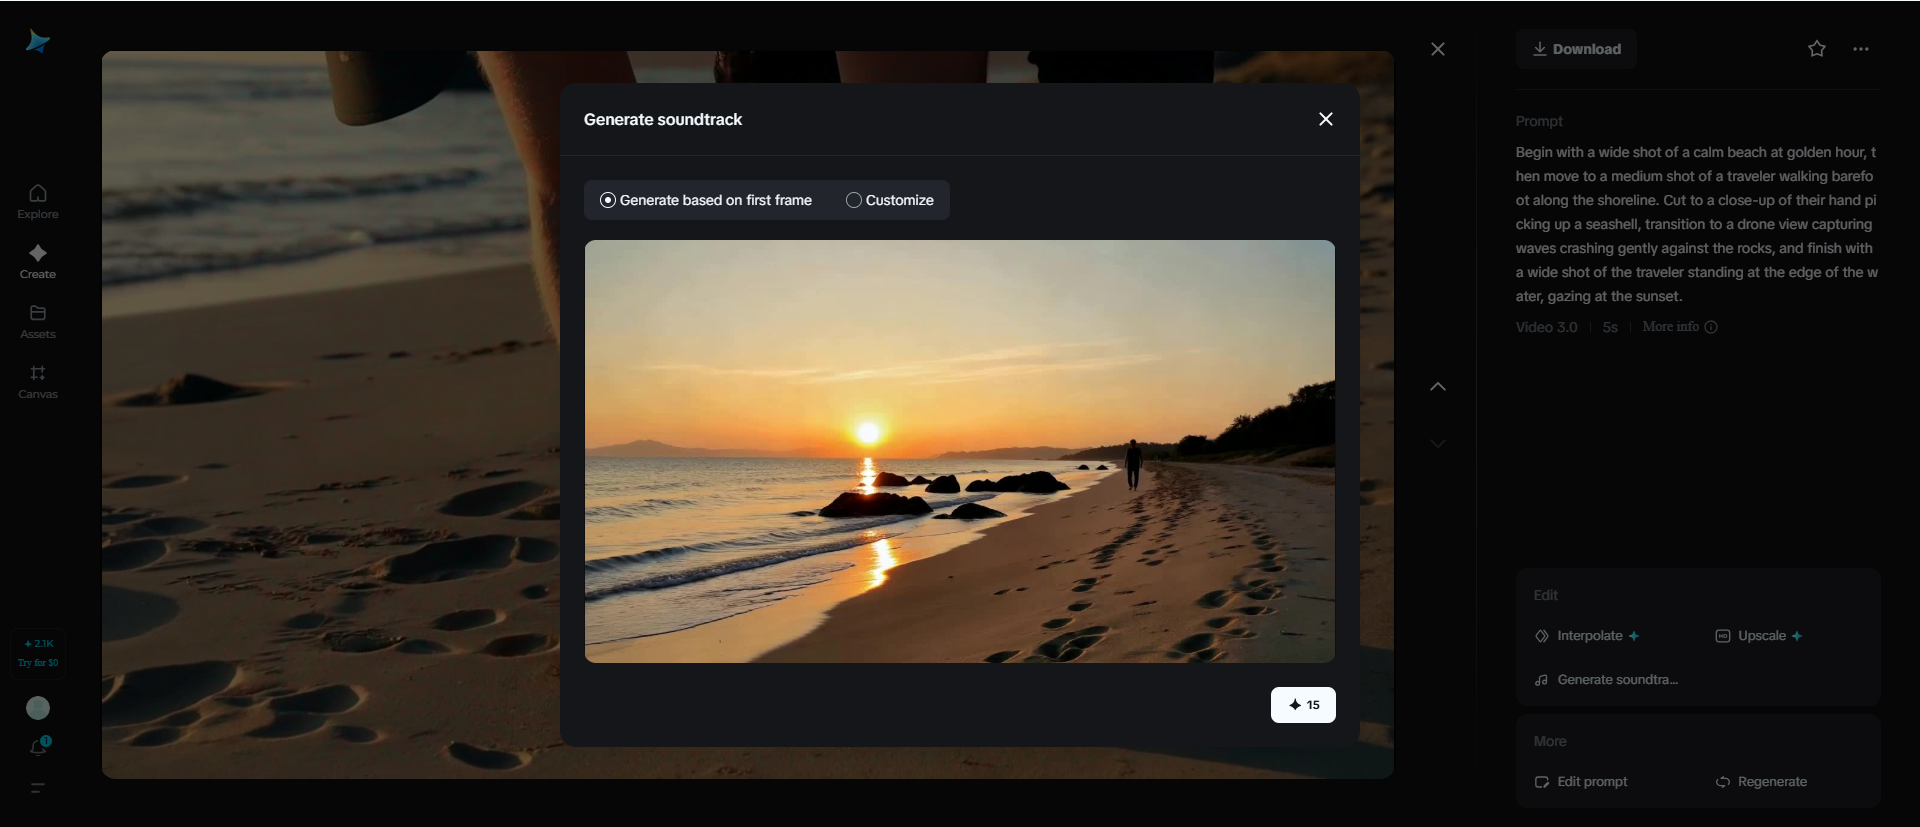Click the first frame beach preview
This screenshot has width=1920, height=827.
[x=960, y=451]
